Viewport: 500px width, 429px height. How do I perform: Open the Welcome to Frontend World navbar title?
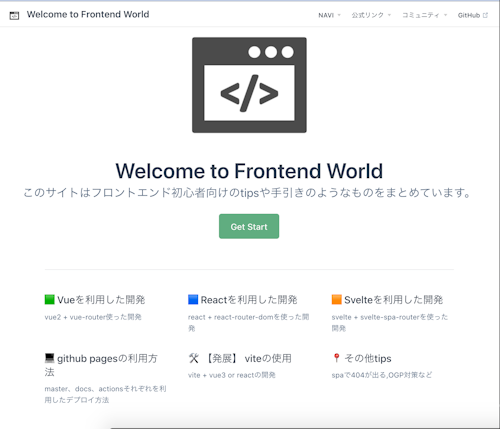(x=88, y=15)
